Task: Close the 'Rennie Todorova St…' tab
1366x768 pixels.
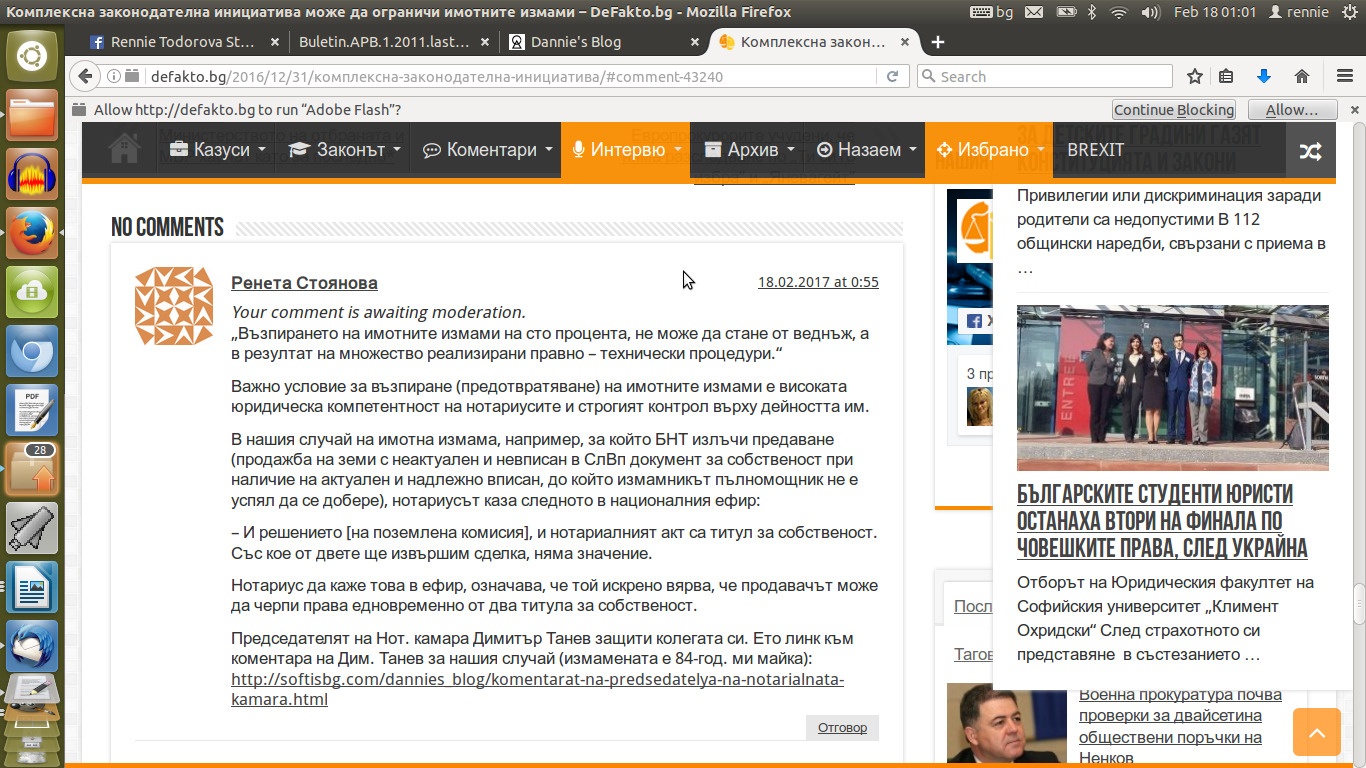Action: point(275,42)
